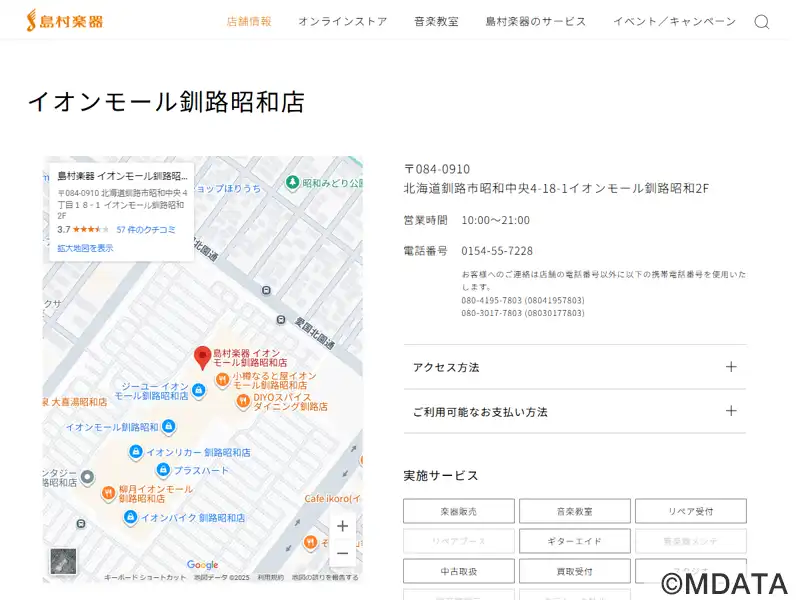Click the イオンバイク shop marker
Screen dimensions: 800x600
point(131,517)
